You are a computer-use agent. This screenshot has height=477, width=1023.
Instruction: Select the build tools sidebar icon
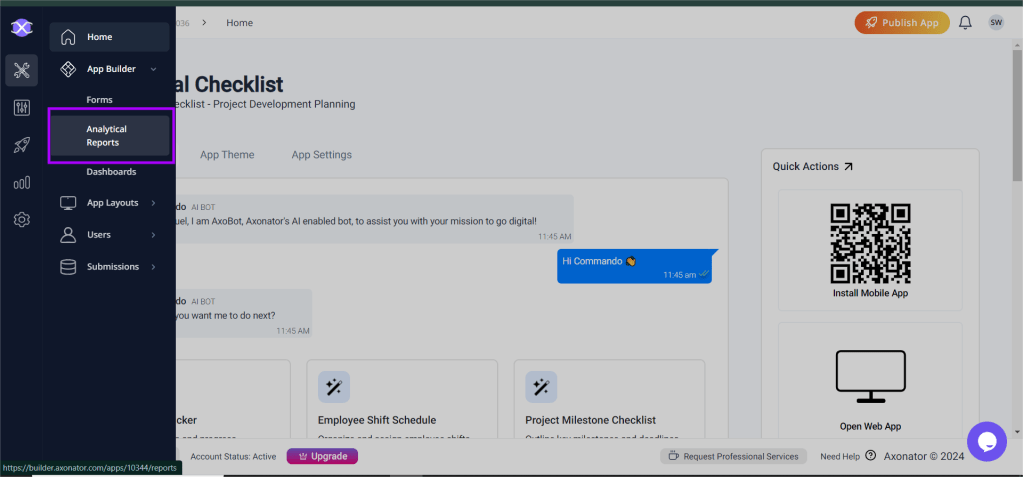(x=21, y=70)
